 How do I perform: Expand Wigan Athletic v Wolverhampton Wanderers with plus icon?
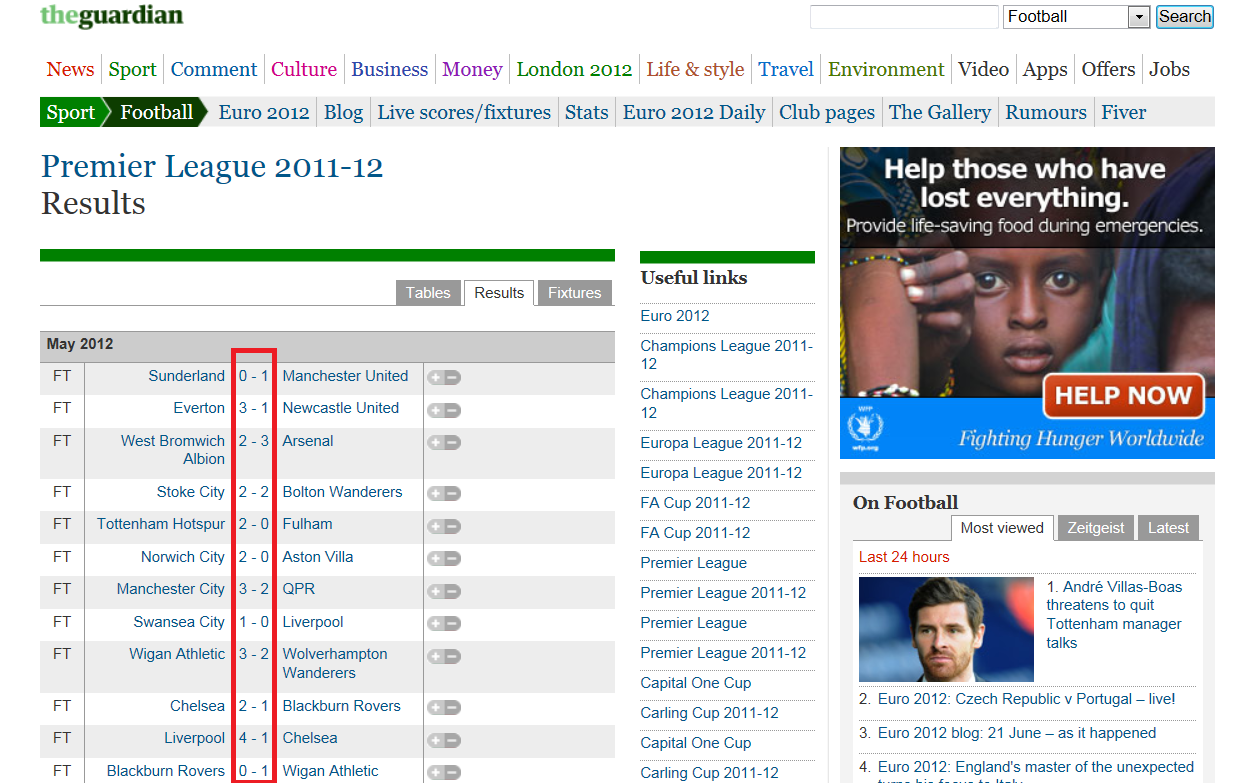(x=435, y=656)
